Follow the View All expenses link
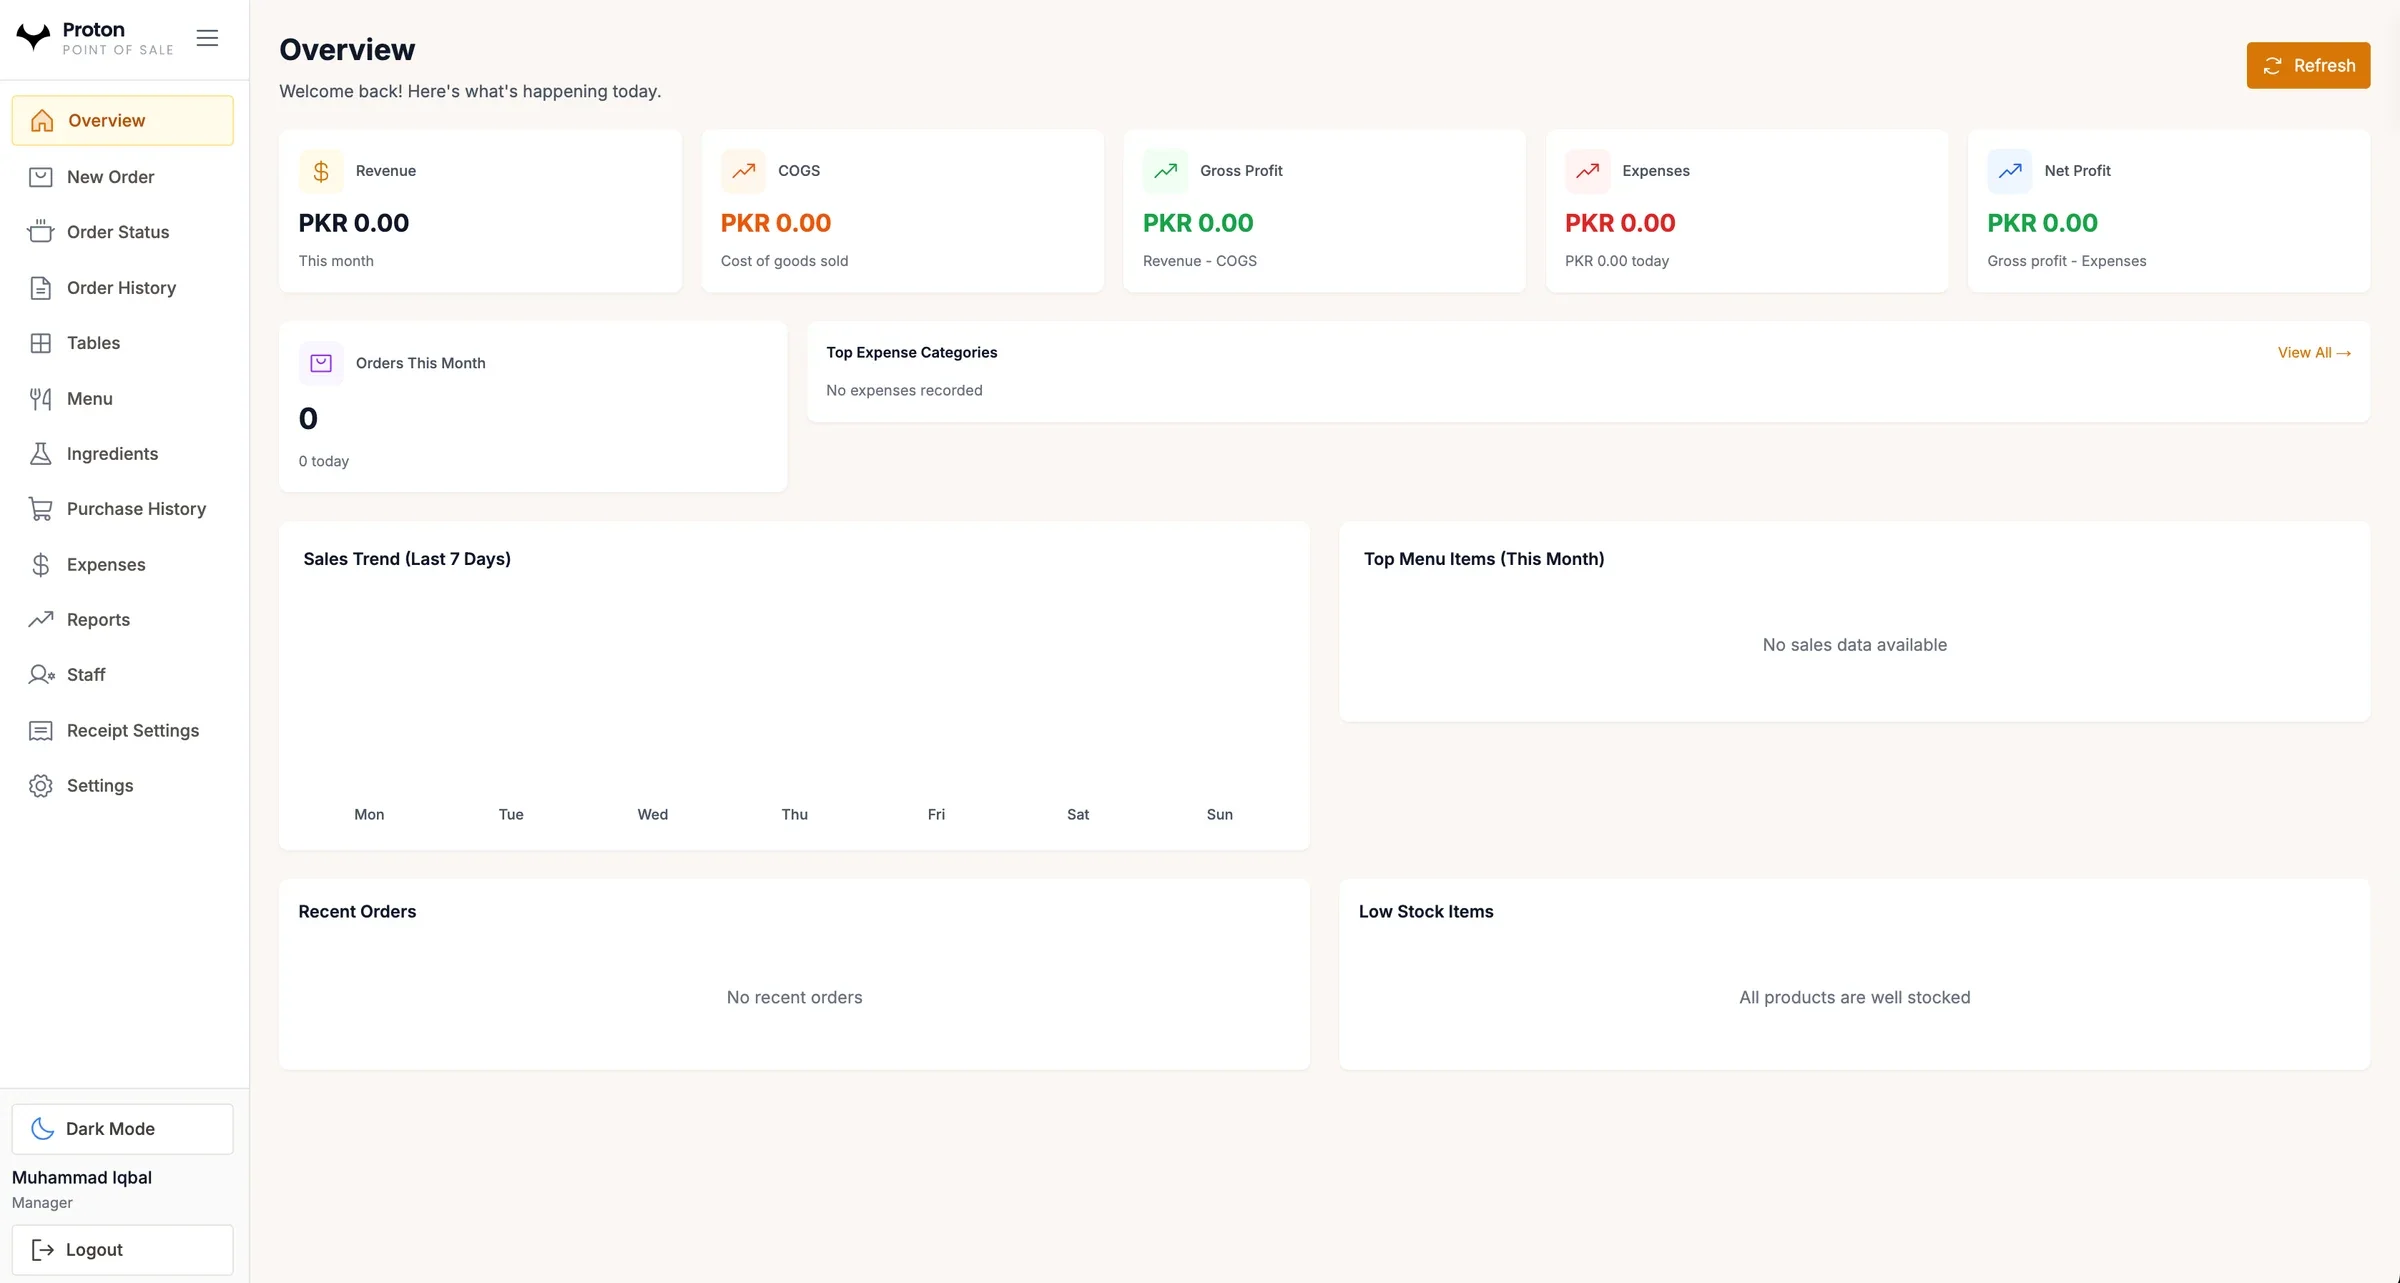This screenshot has width=2400, height=1283. point(2314,353)
